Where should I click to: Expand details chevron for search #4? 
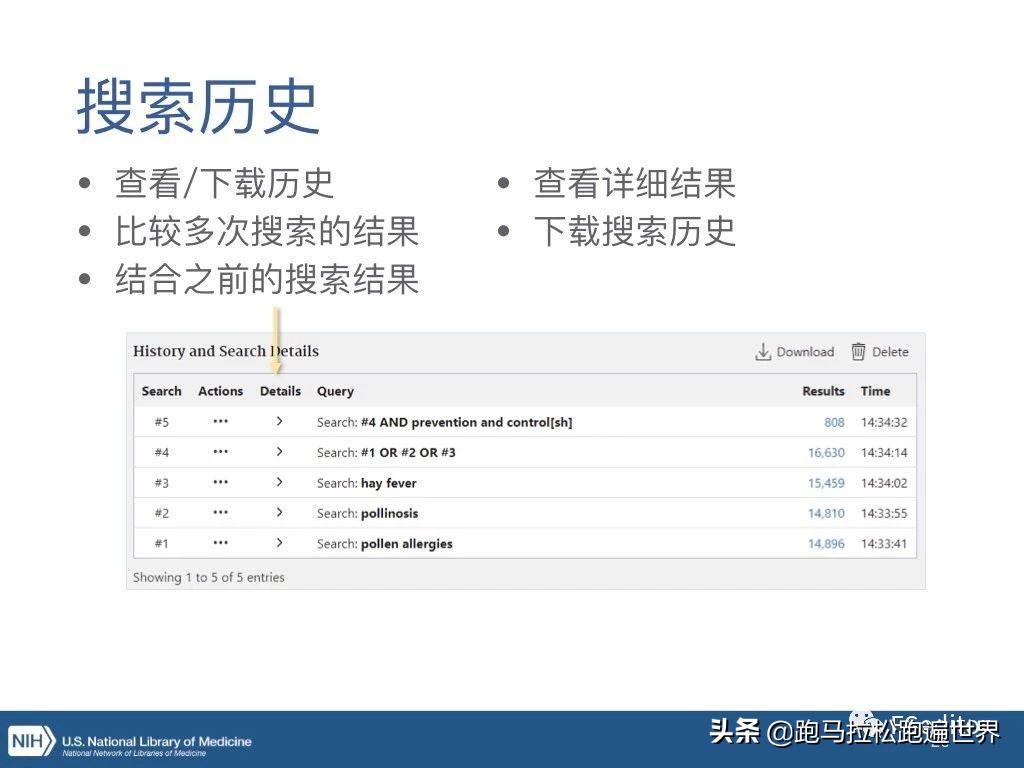[279, 452]
